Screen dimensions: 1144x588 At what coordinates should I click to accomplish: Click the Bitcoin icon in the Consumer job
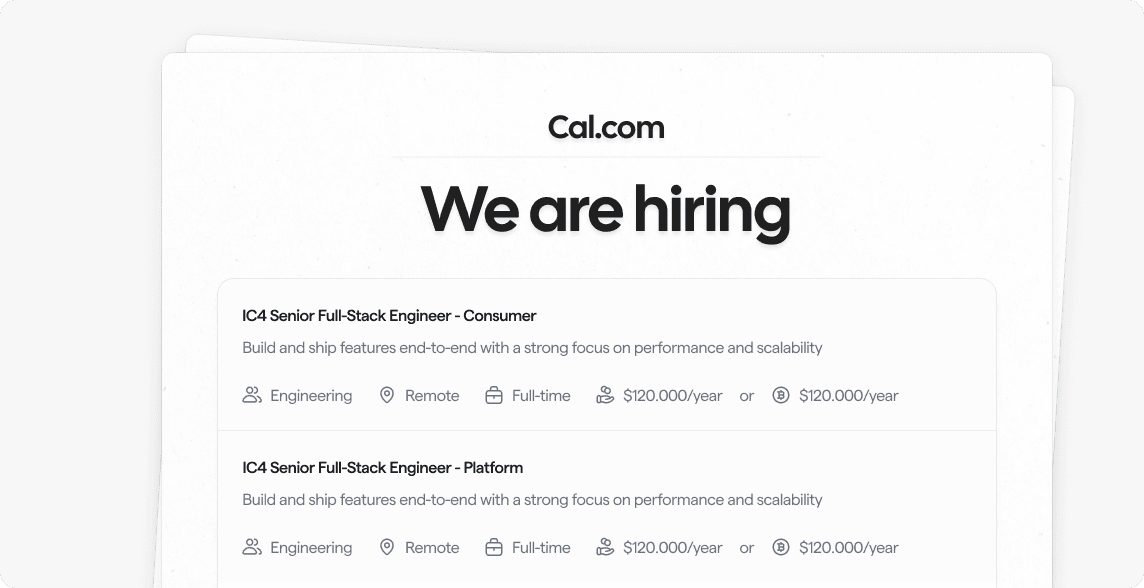coord(781,395)
